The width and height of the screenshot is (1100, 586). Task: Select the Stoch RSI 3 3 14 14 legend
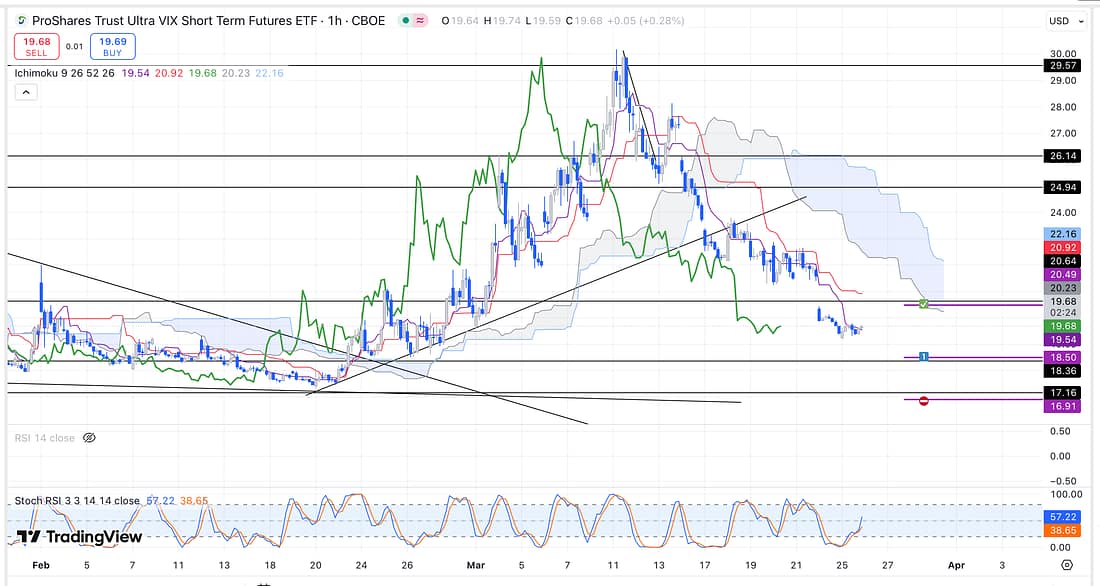(x=77, y=500)
